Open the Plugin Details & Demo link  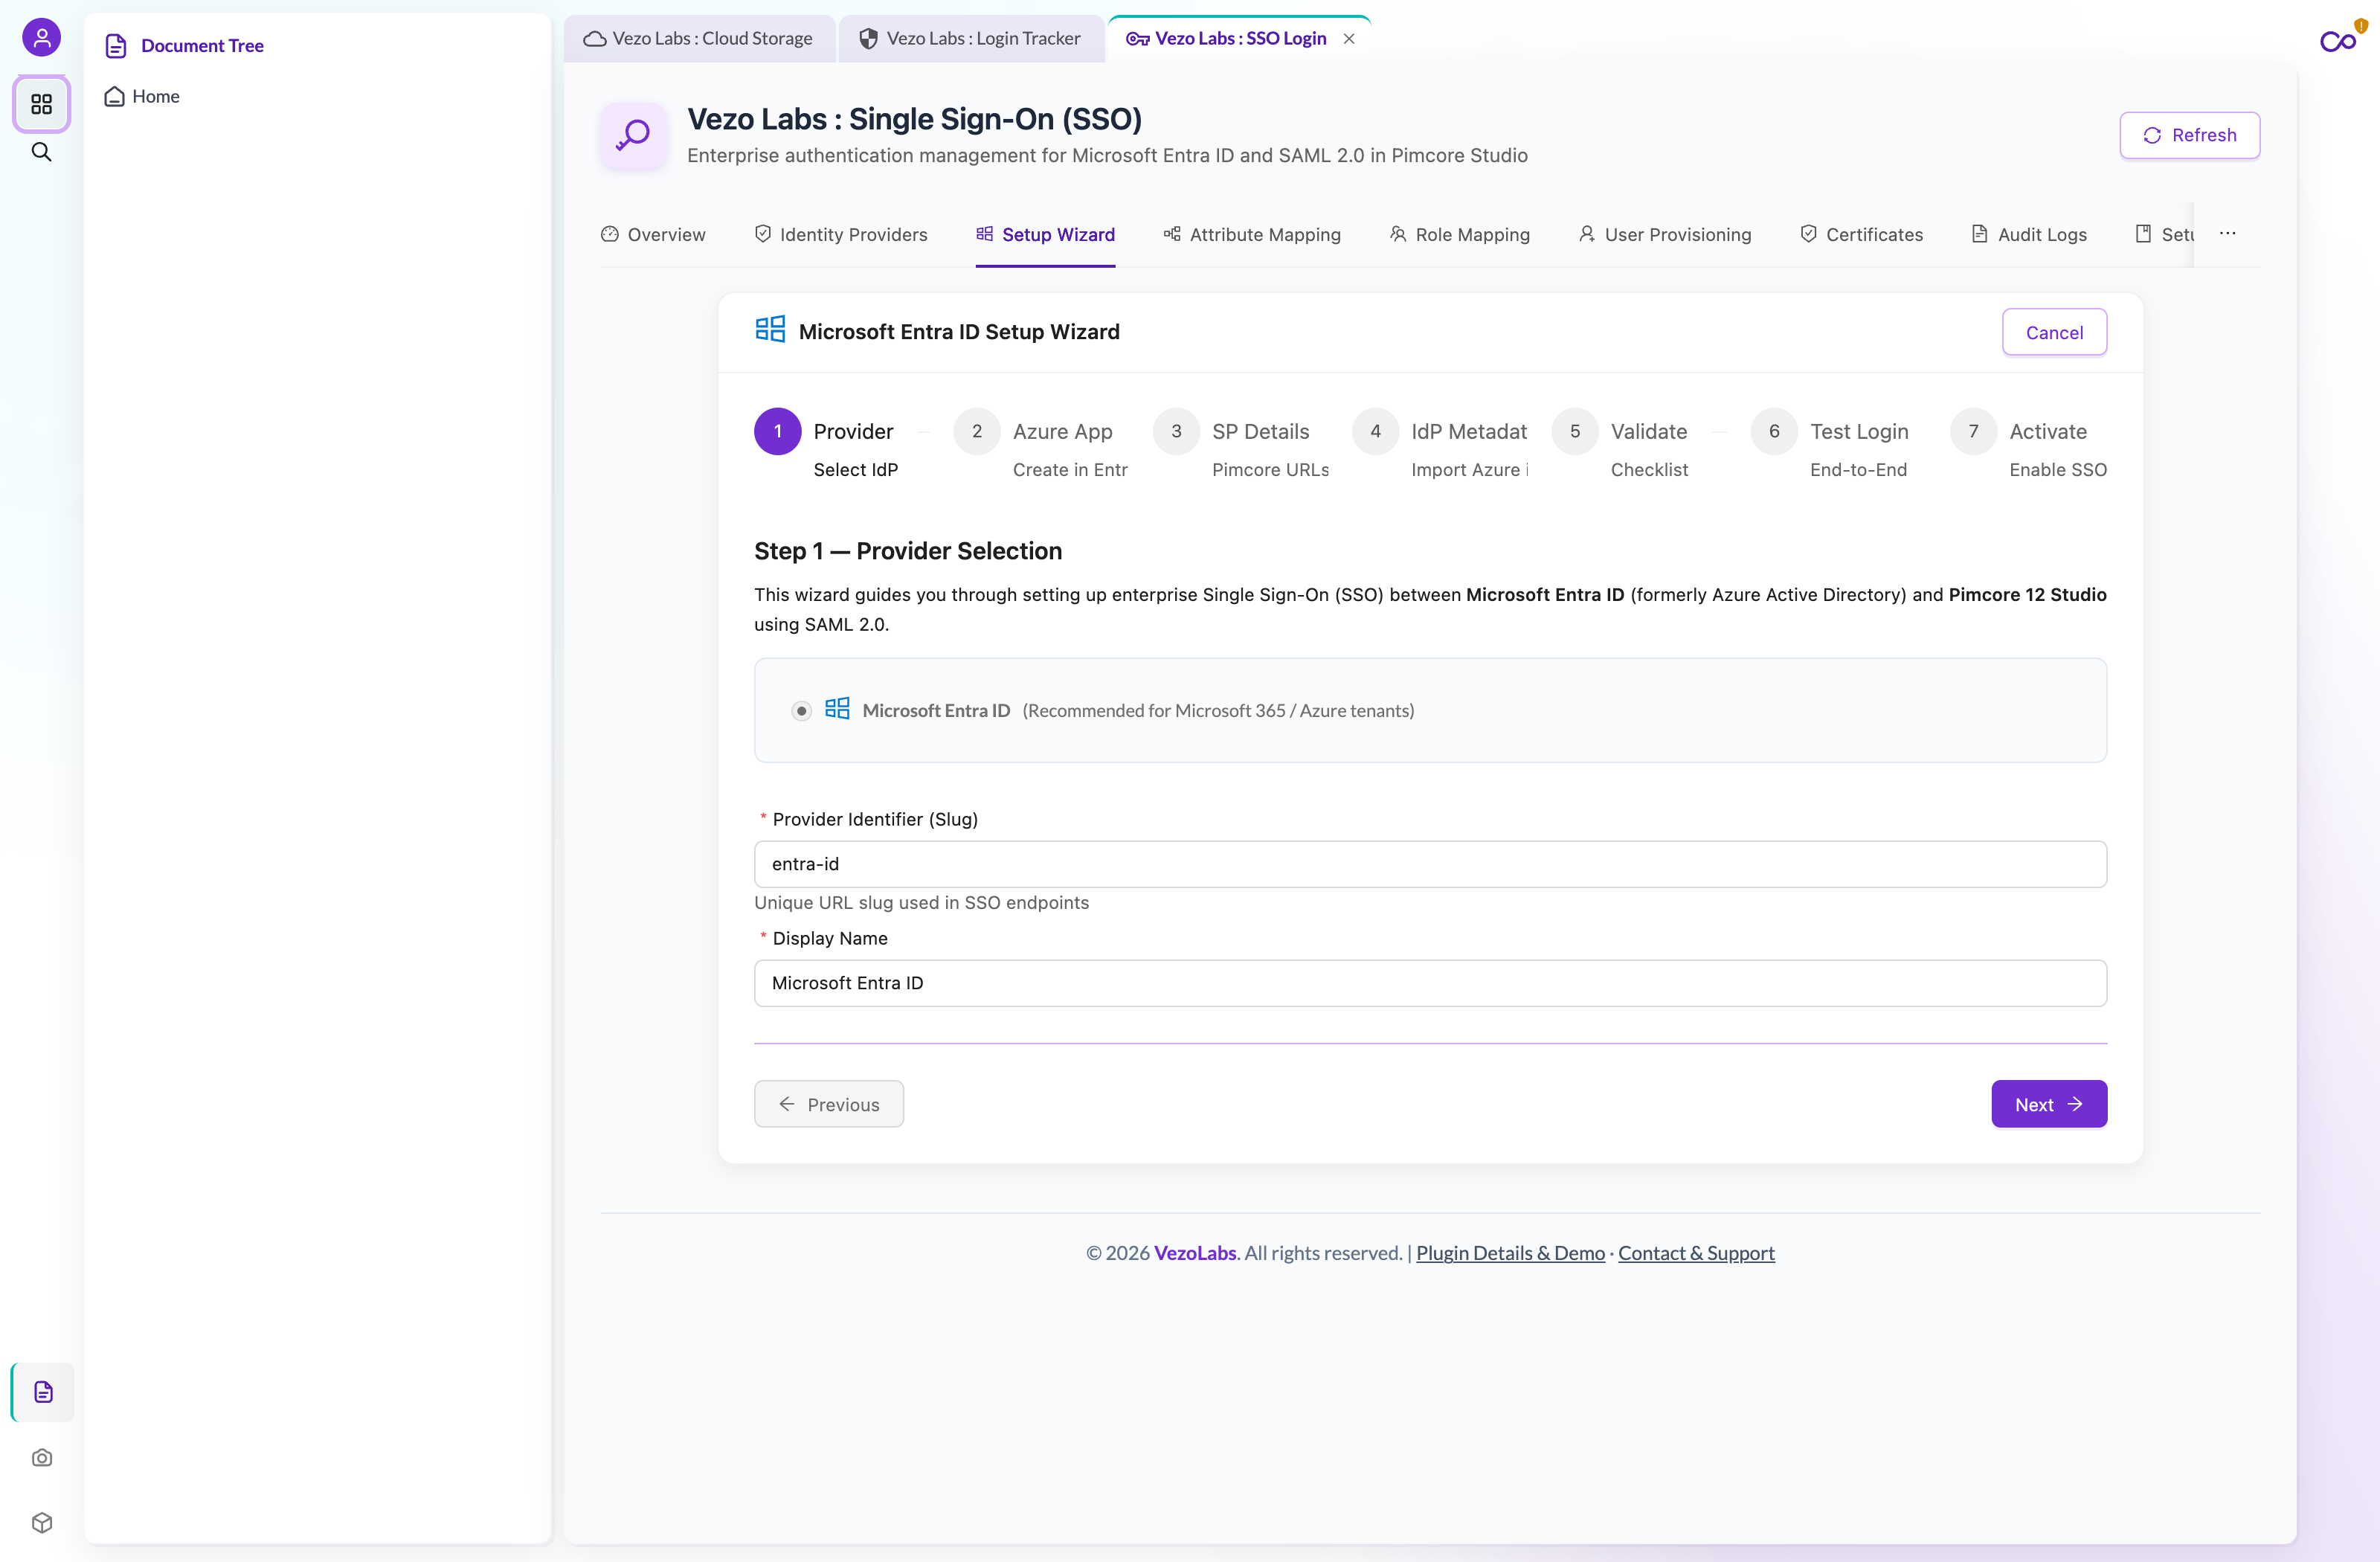tap(1510, 1253)
